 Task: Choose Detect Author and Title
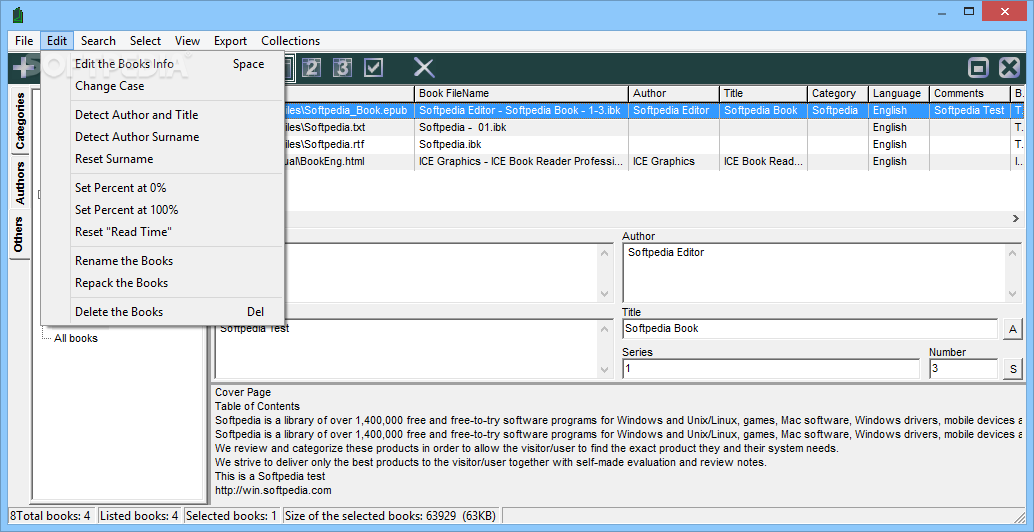(x=163, y=115)
